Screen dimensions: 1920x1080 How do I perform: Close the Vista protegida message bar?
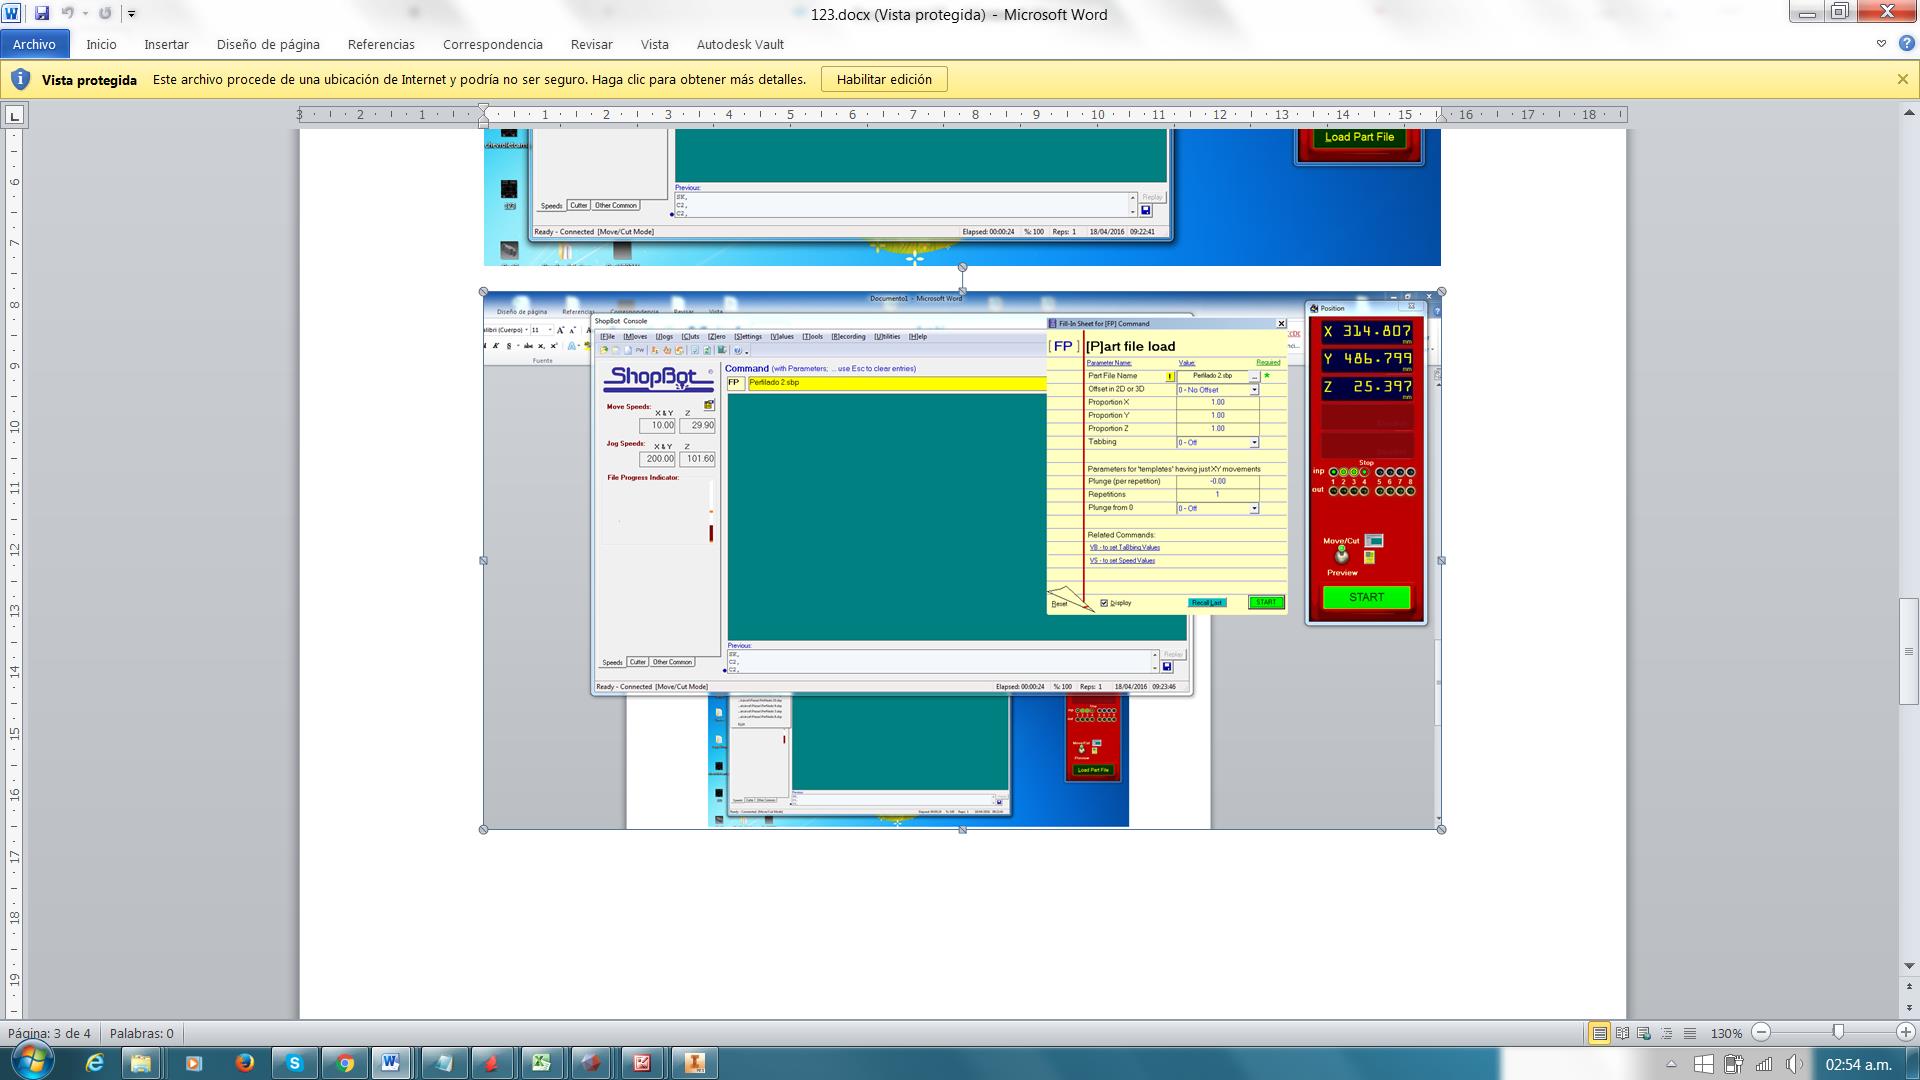coord(1902,79)
